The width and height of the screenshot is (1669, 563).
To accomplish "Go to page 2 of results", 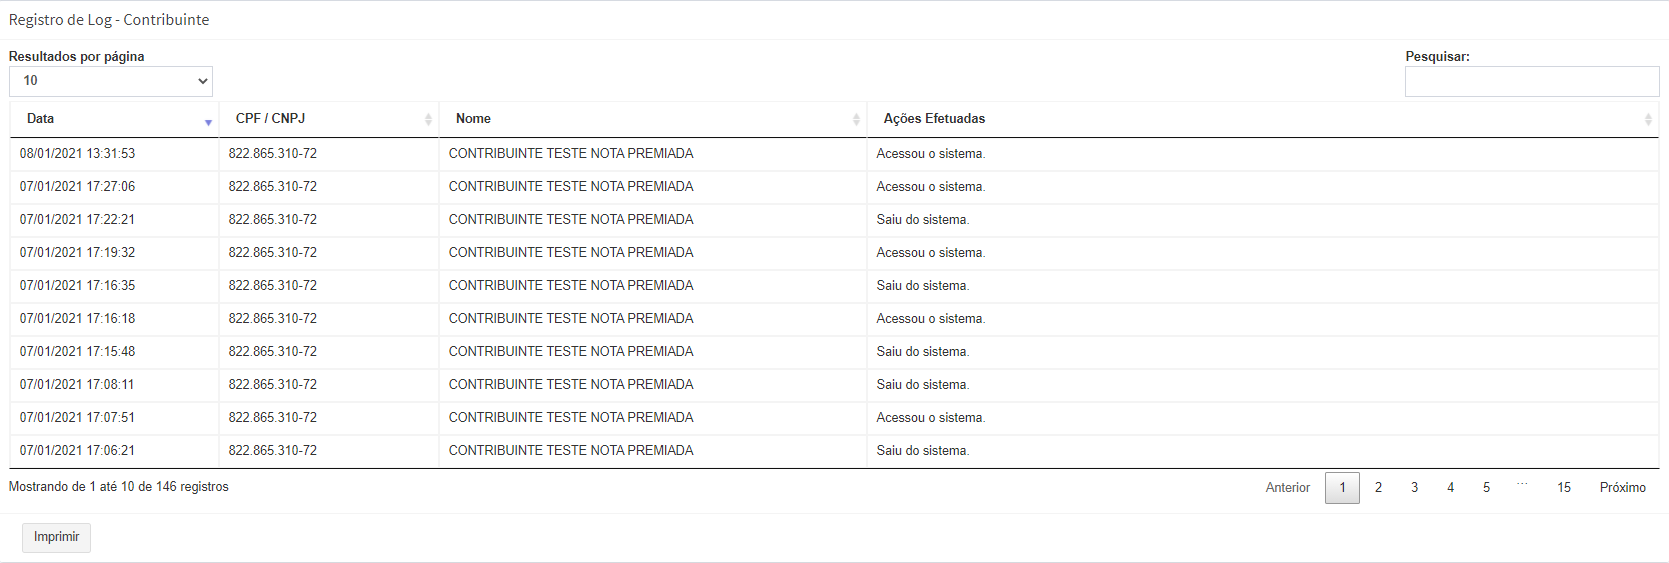I will click(1378, 488).
